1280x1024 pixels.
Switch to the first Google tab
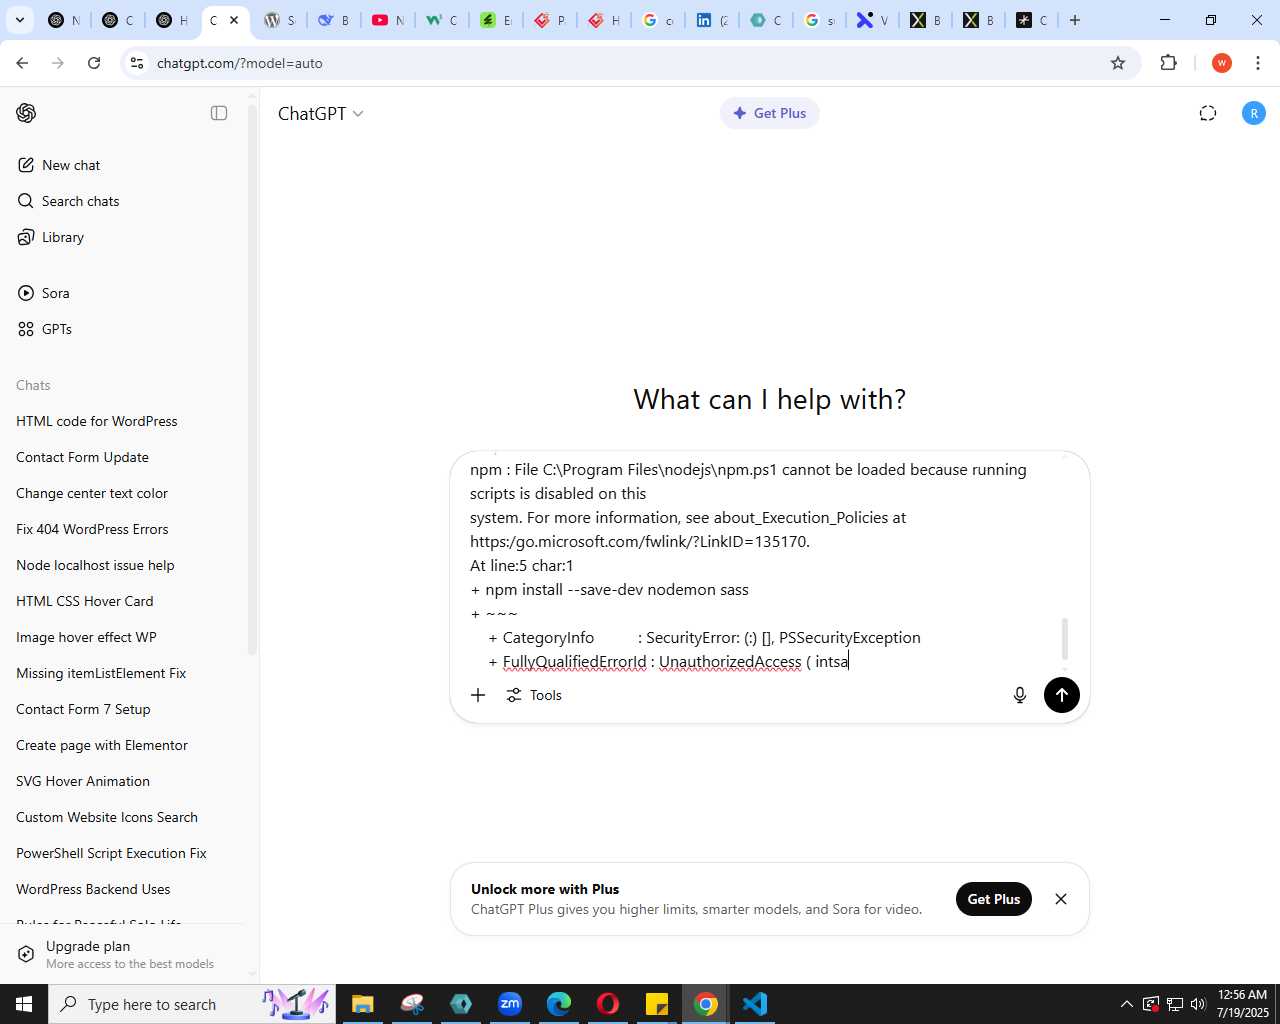pyautogui.click(x=658, y=20)
